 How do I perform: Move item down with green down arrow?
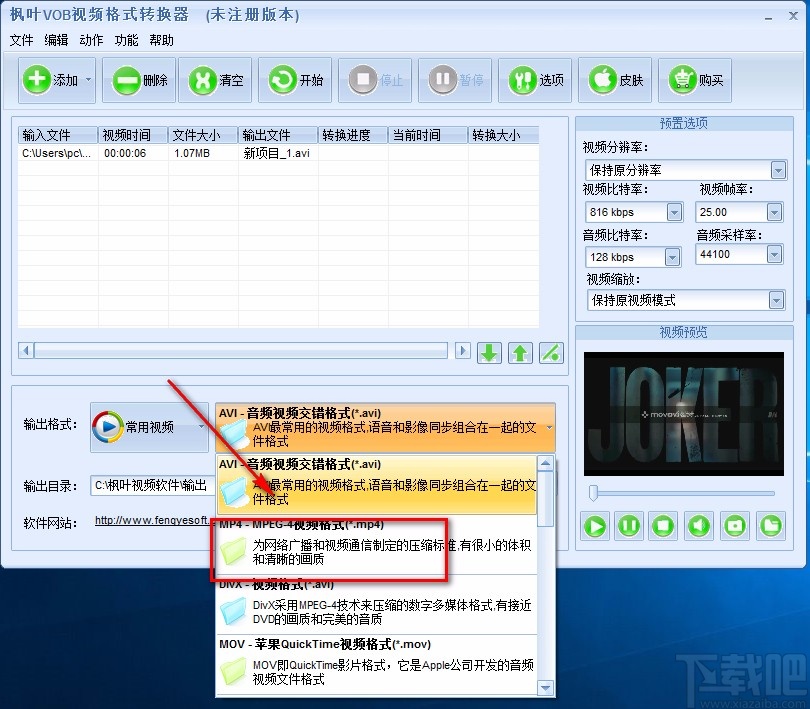[x=489, y=352]
